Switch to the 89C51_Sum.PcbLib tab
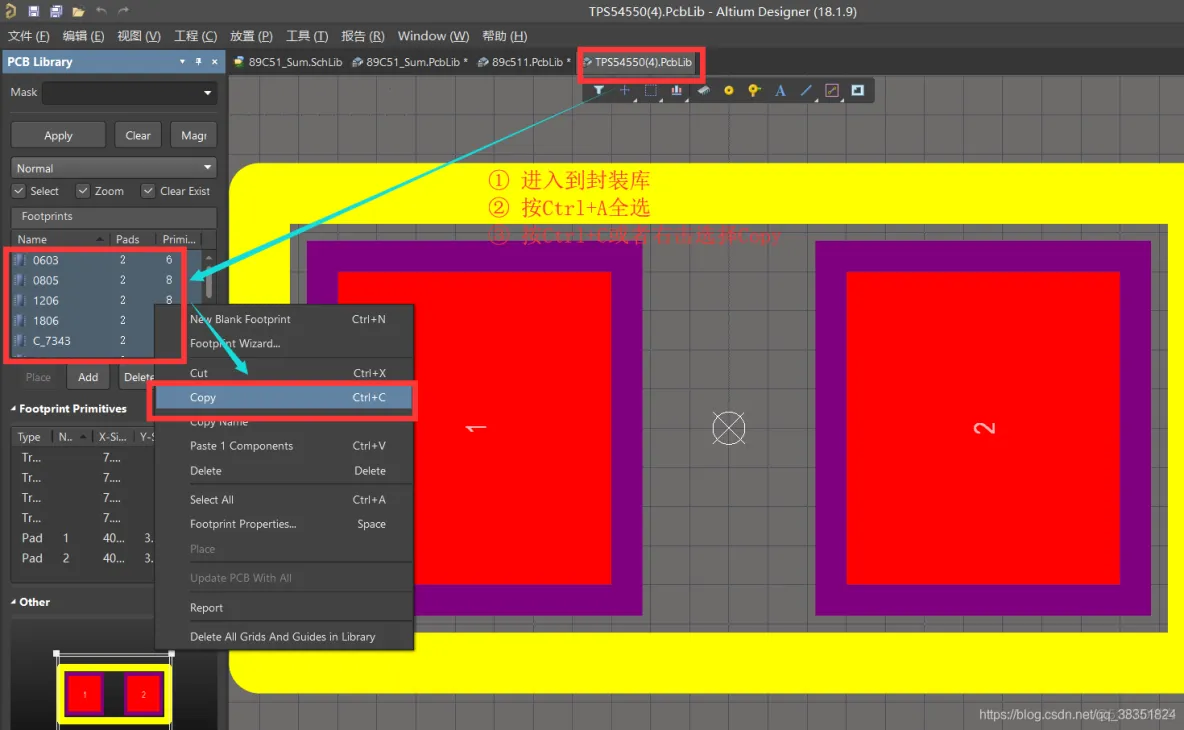1184x730 pixels. pyautogui.click(x=410, y=62)
